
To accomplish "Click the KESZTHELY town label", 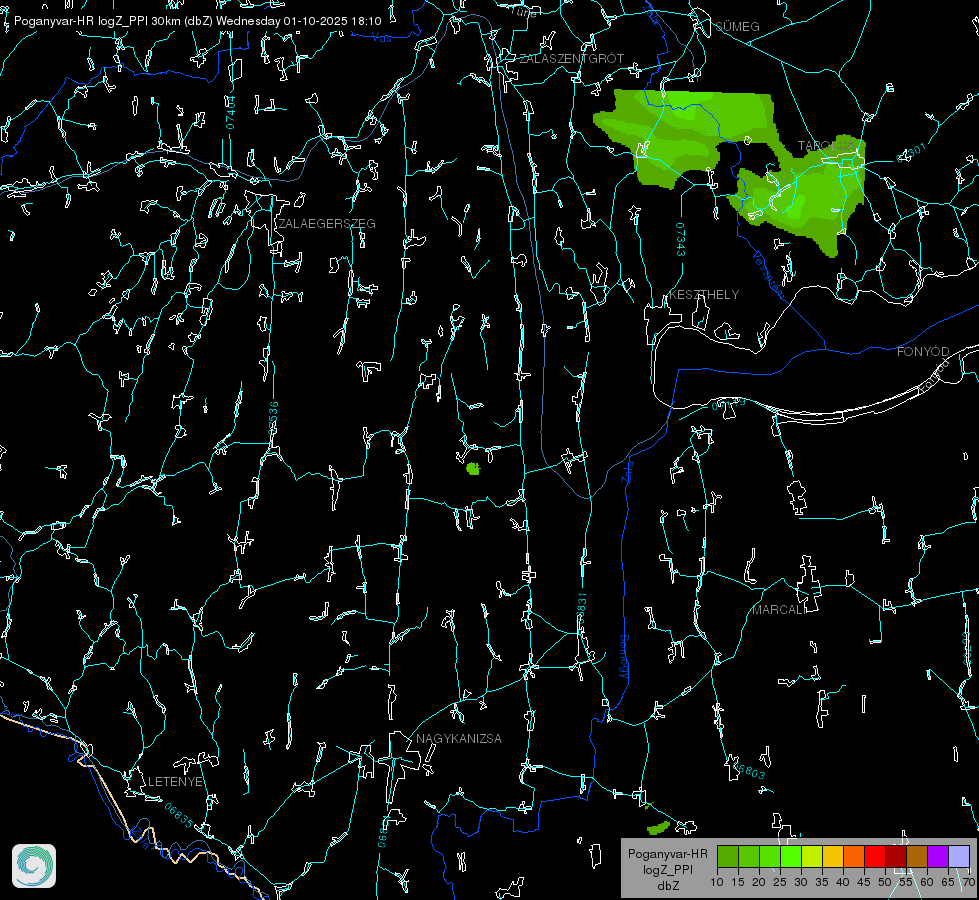I will [704, 295].
